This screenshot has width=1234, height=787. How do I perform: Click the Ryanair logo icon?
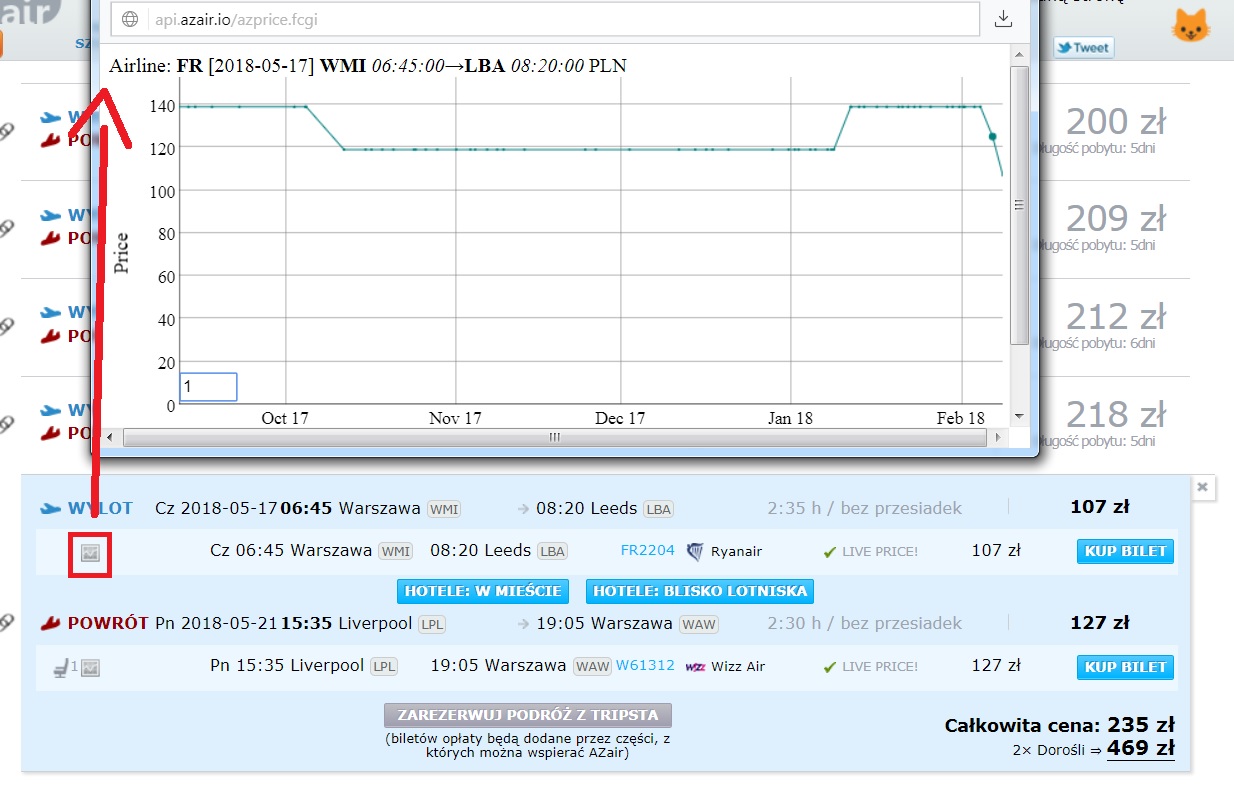click(695, 551)
